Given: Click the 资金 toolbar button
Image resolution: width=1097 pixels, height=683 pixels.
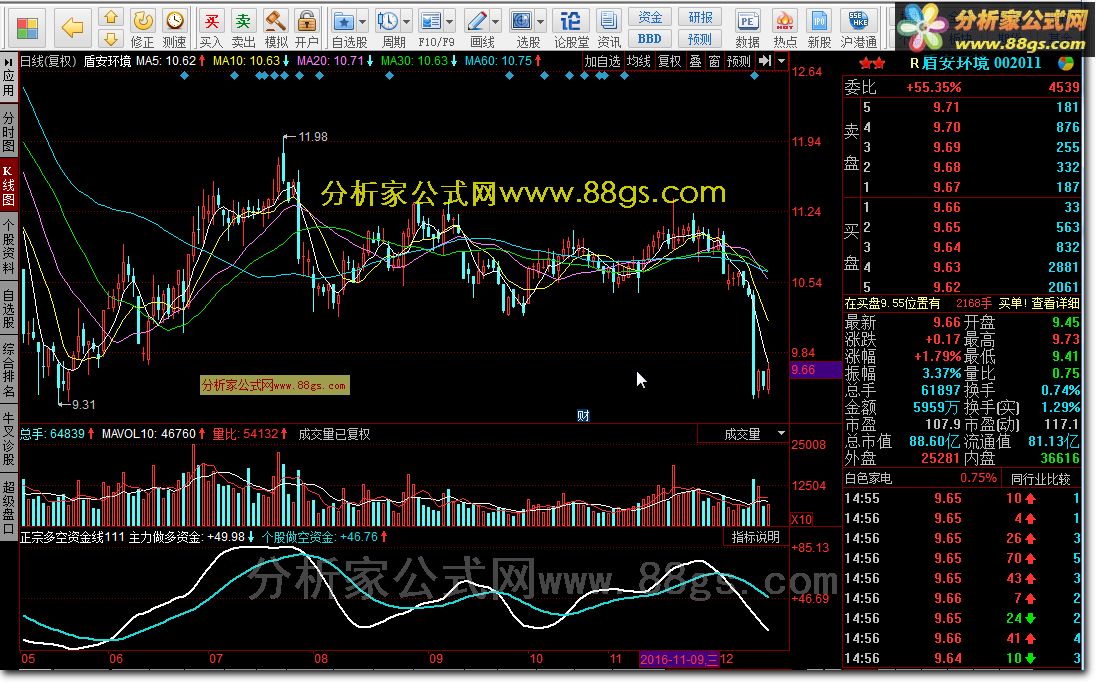Looking at the screenshot, I should coord(650,17).
